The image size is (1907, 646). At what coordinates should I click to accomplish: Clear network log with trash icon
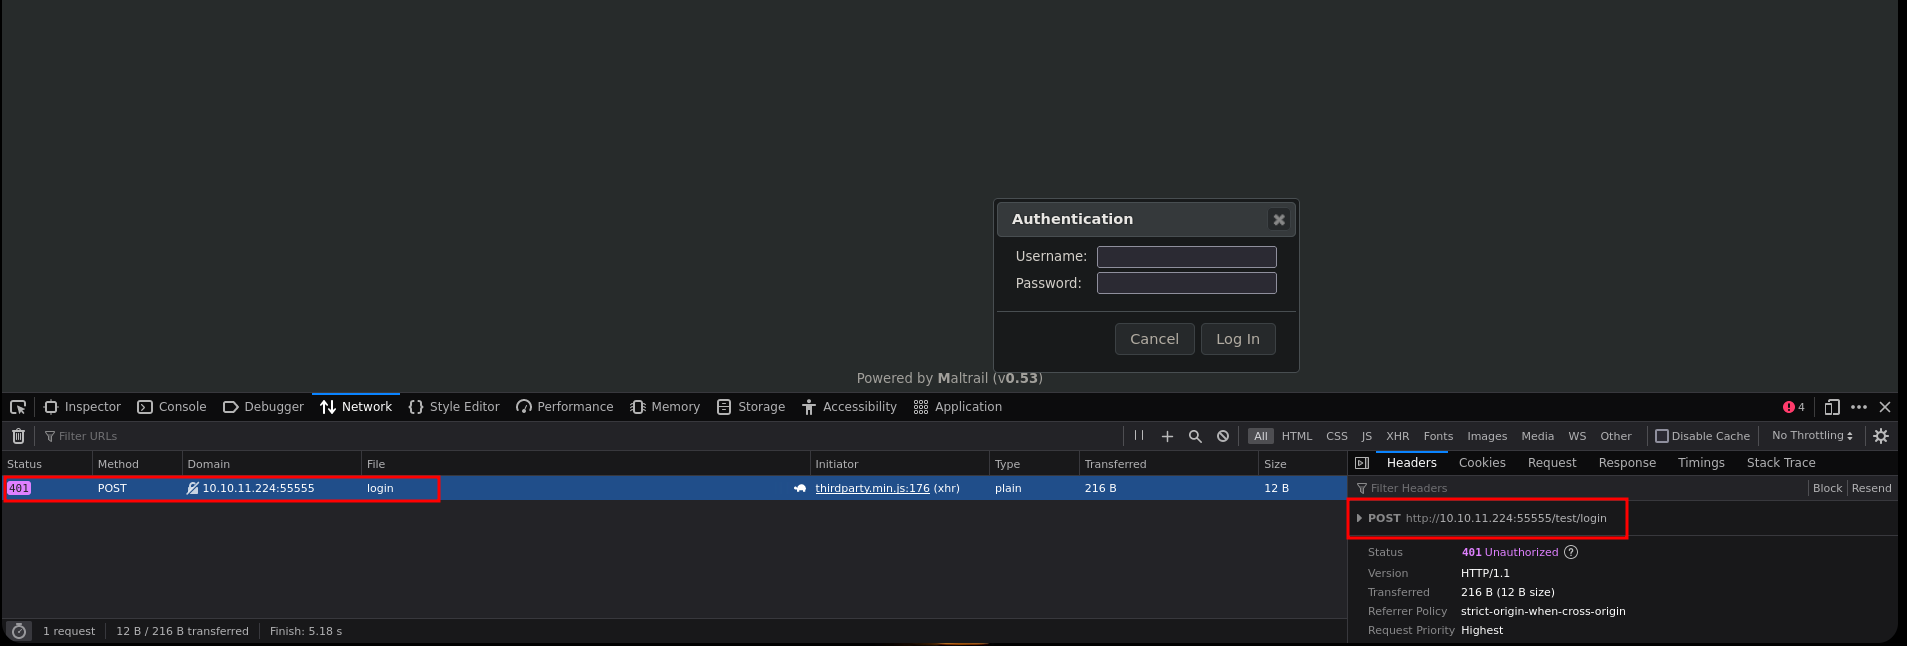[18, 436]
